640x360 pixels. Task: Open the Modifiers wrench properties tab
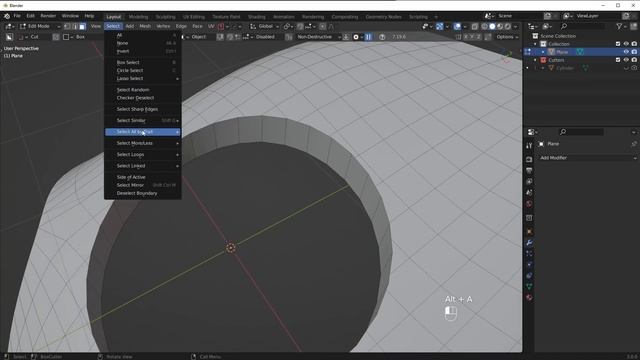(x=529, y=242)
